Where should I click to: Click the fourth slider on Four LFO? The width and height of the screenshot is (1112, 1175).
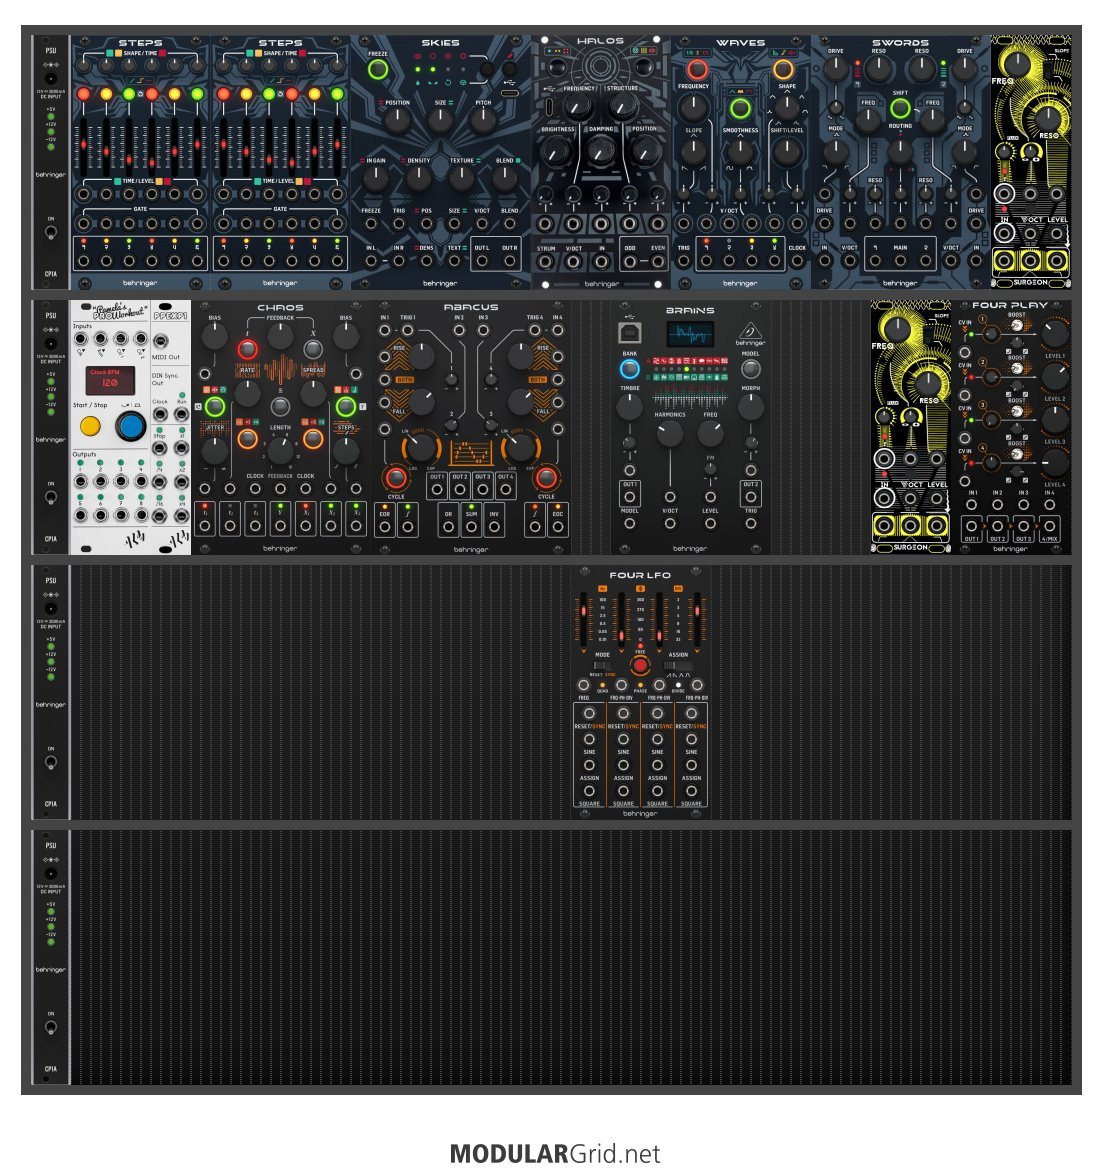point(697,620)
